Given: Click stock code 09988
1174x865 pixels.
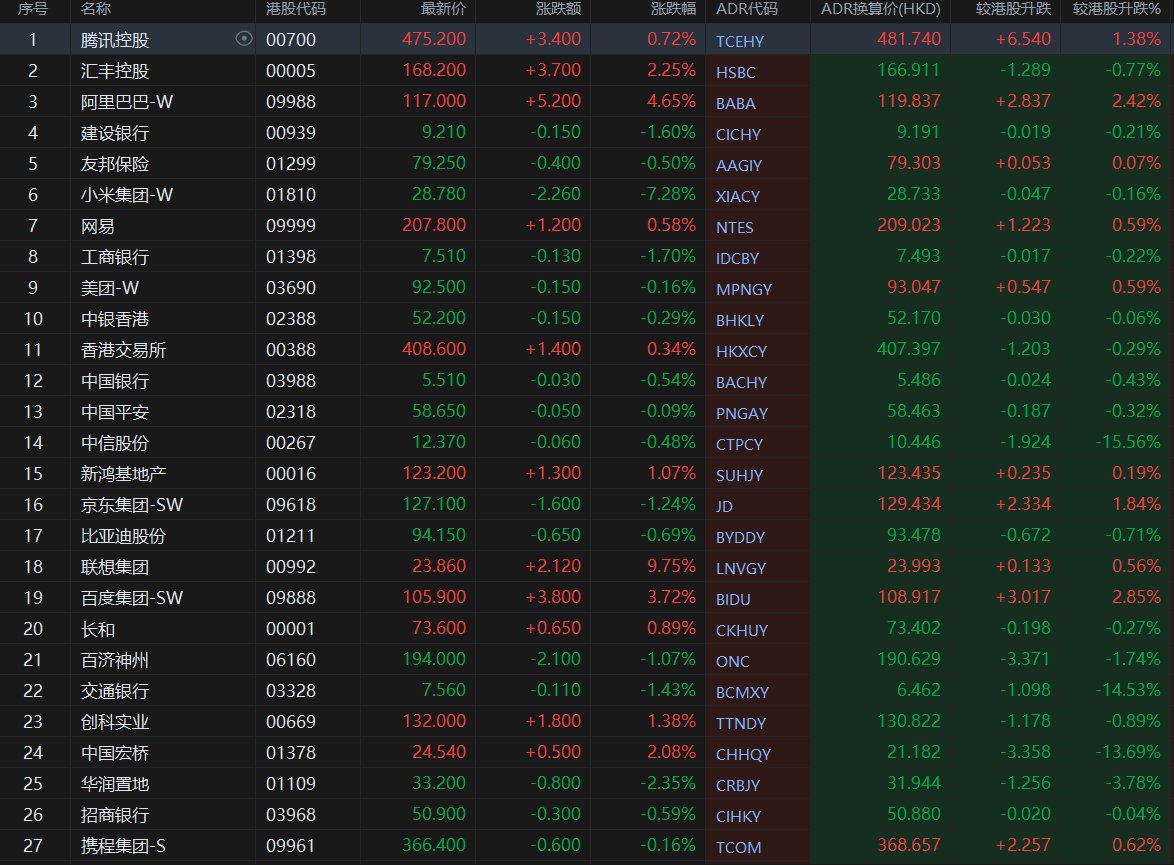Looking at the screenshot, I should pyautogui.click(x=291, y=102).
